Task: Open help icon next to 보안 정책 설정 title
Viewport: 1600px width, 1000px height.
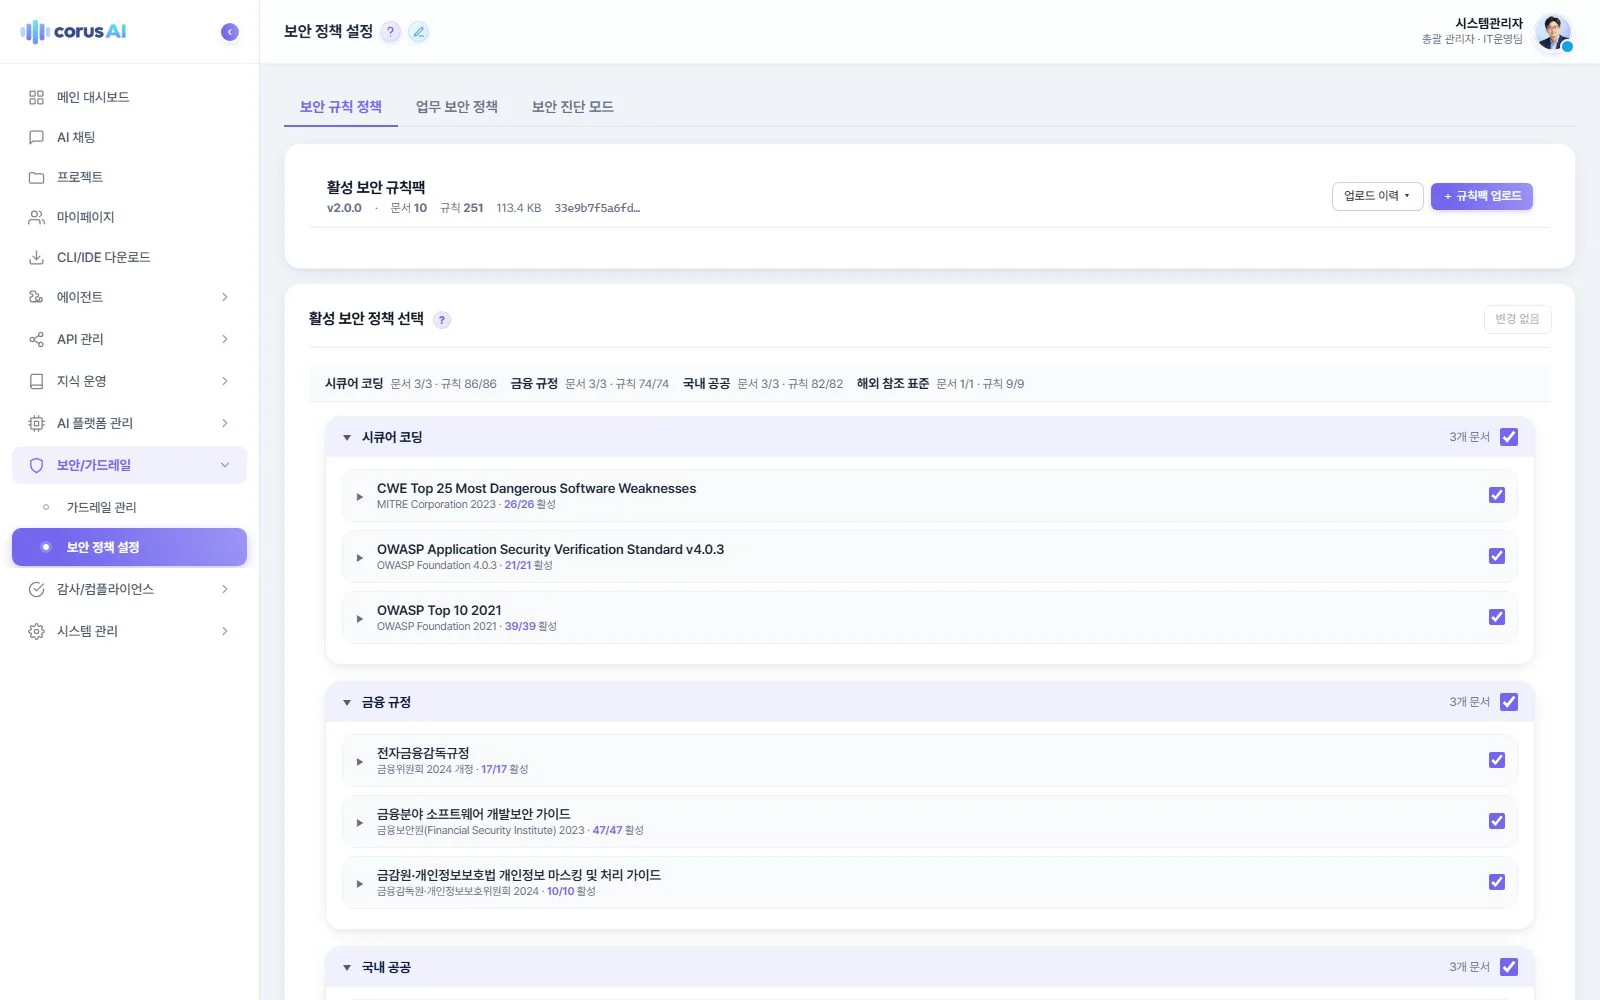Action: click(391, 32)
